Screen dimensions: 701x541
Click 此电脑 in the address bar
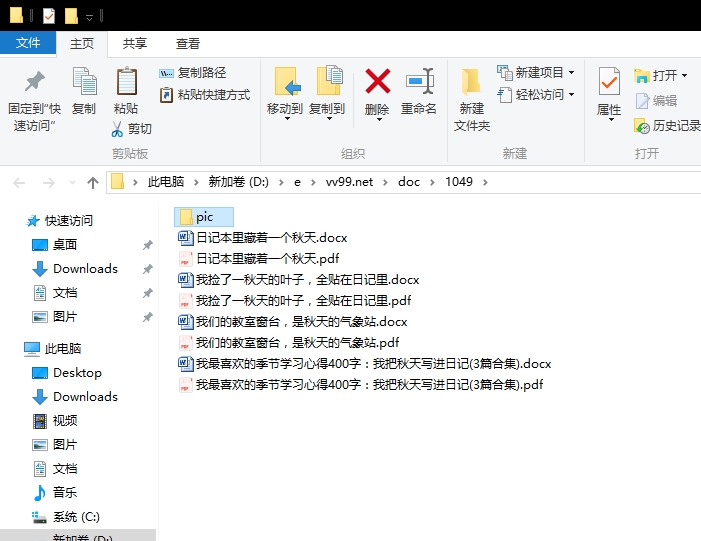pyautogui.click(x=166, y=182)
